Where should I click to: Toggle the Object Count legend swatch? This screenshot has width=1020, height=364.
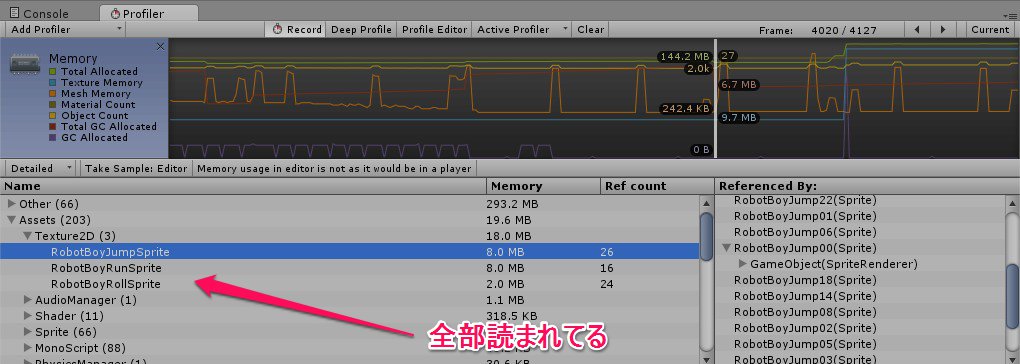[53, 116]
